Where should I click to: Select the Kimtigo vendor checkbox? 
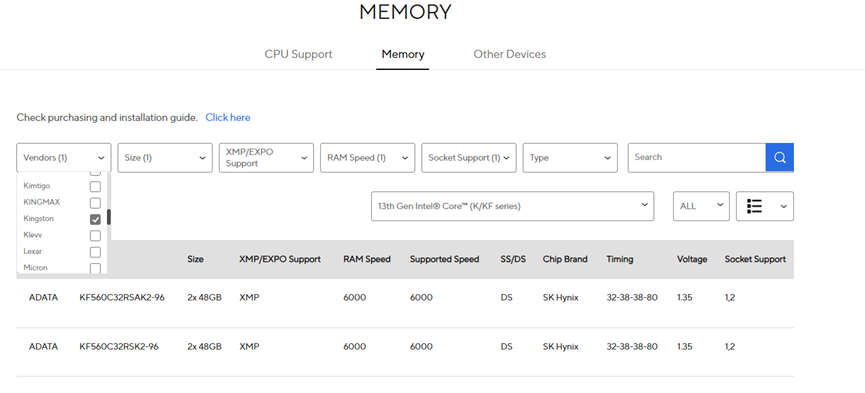(95, 186)
